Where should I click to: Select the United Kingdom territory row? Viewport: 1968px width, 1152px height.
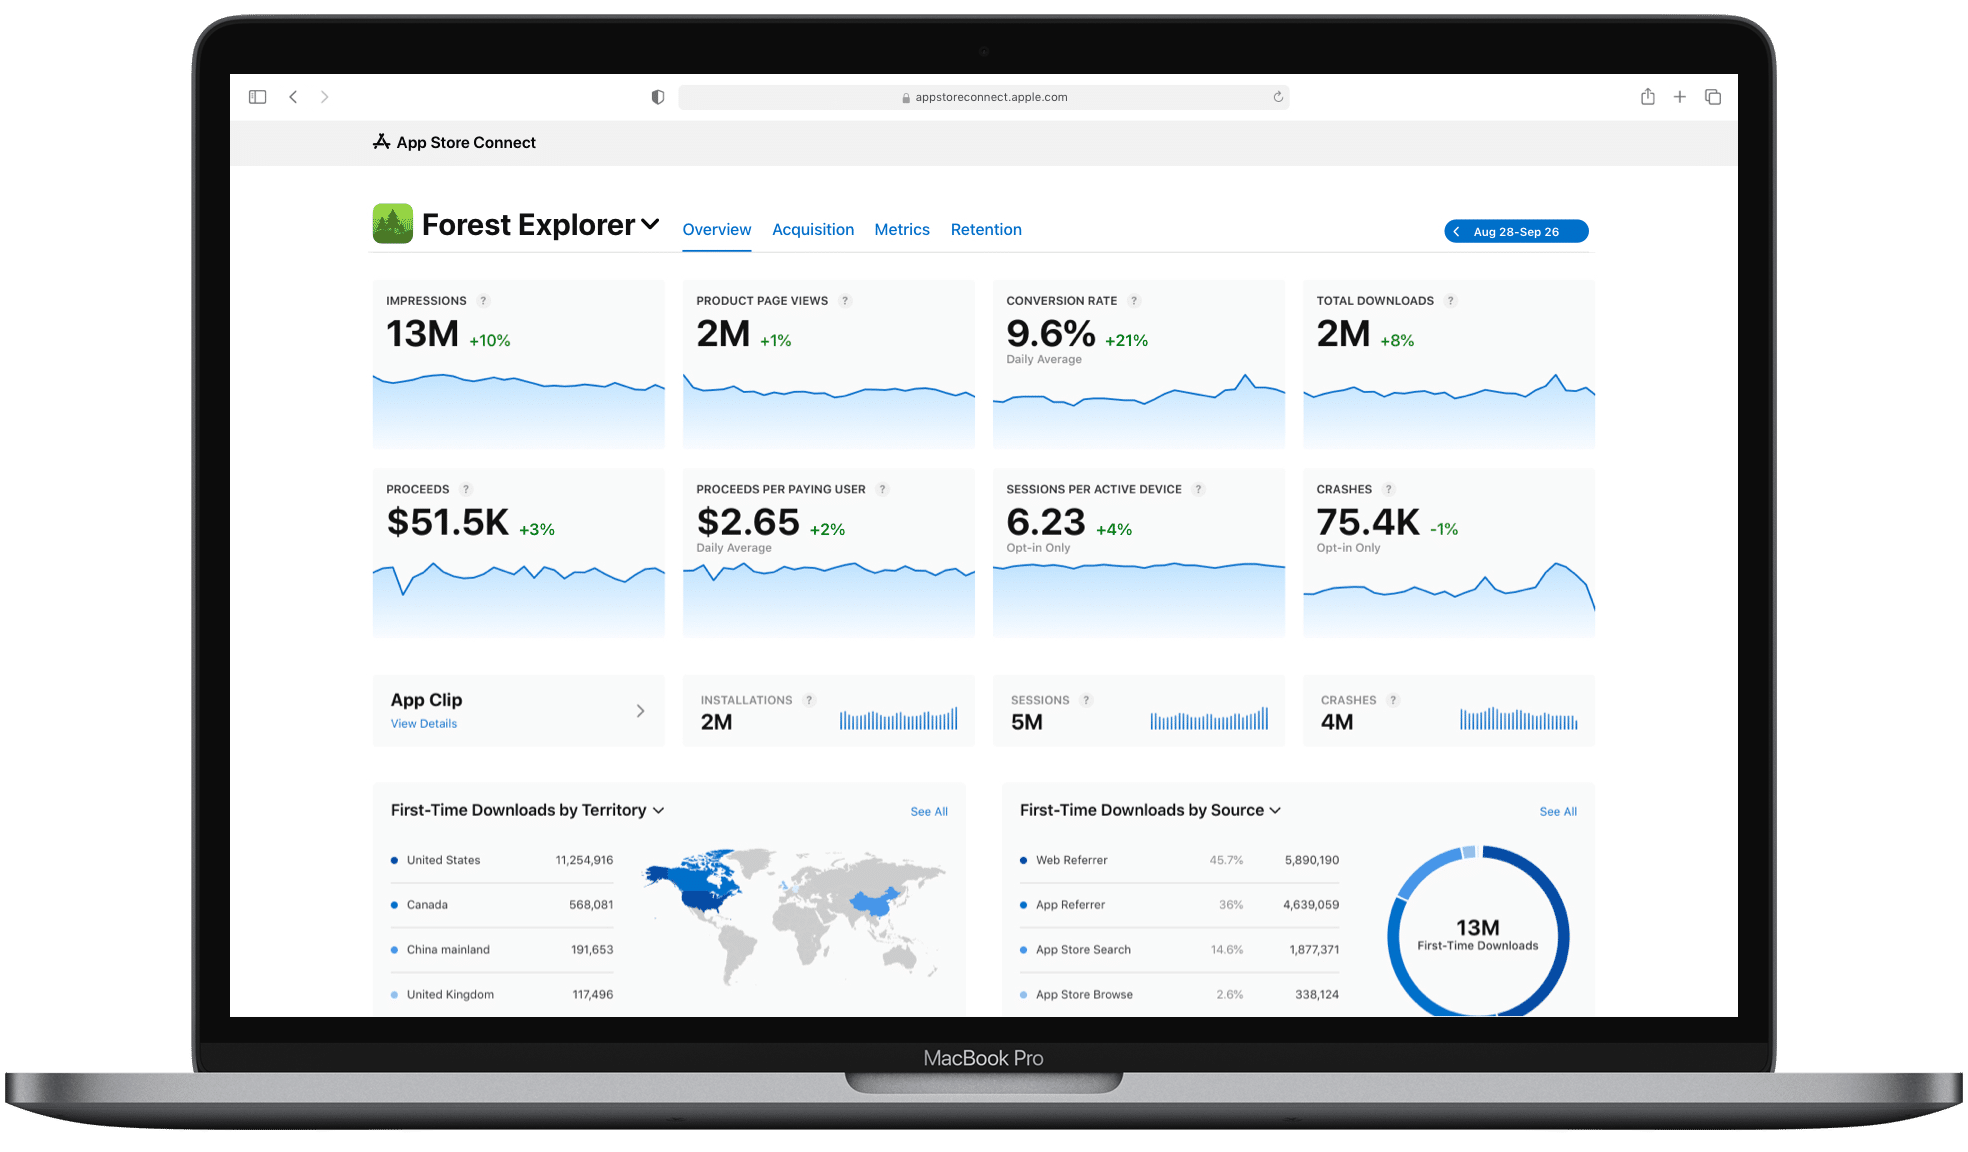502,995
